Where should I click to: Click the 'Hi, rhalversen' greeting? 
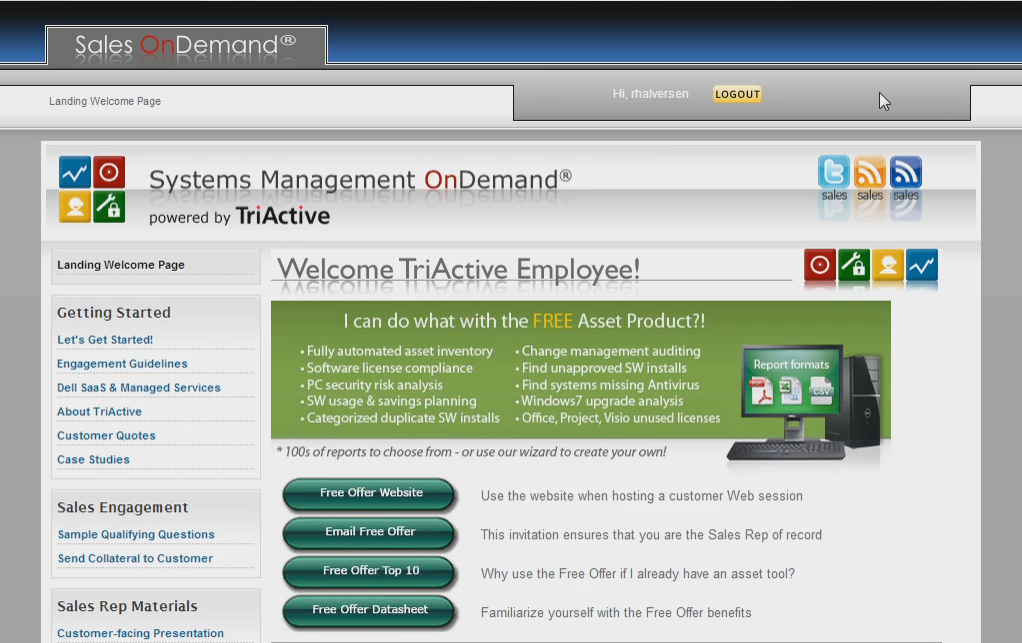click(x=650, y=94)
